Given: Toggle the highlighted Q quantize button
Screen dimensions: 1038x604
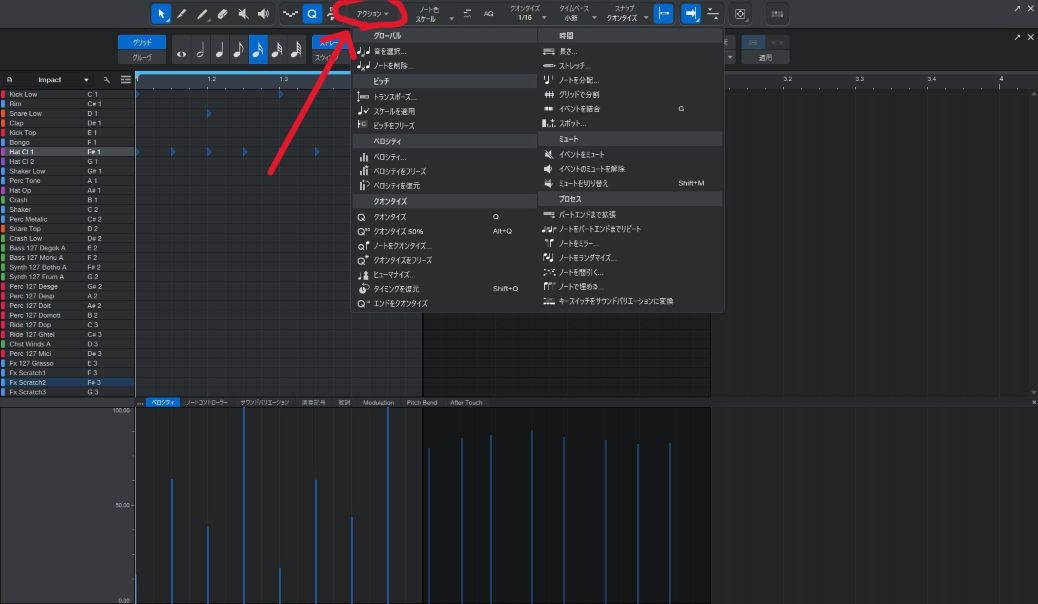Looking at the screenshot, I should click(312, 14).
